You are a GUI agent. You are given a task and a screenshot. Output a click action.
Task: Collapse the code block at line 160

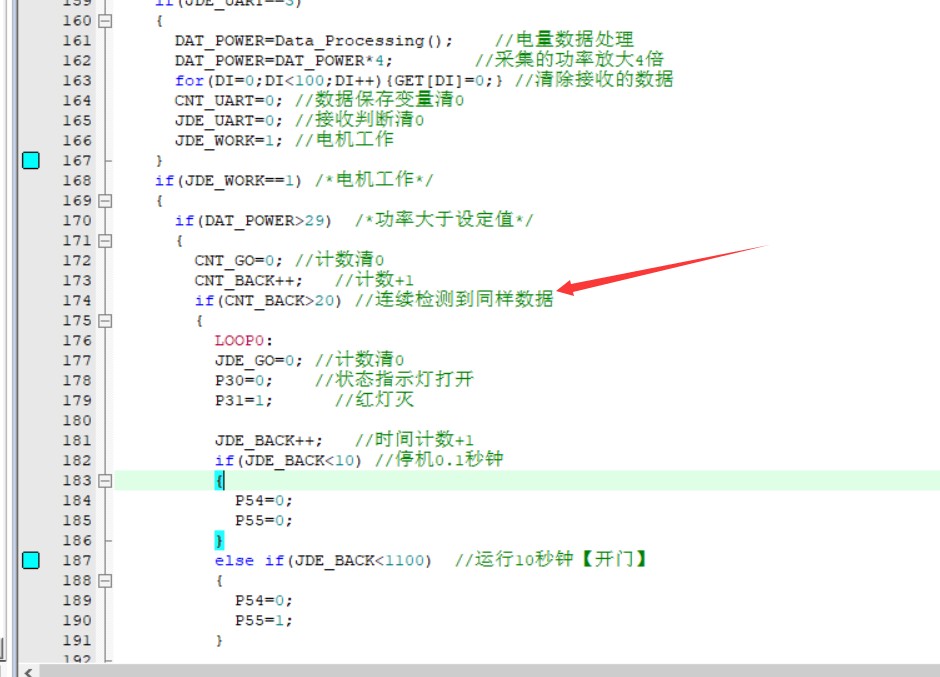coord(106,21)
